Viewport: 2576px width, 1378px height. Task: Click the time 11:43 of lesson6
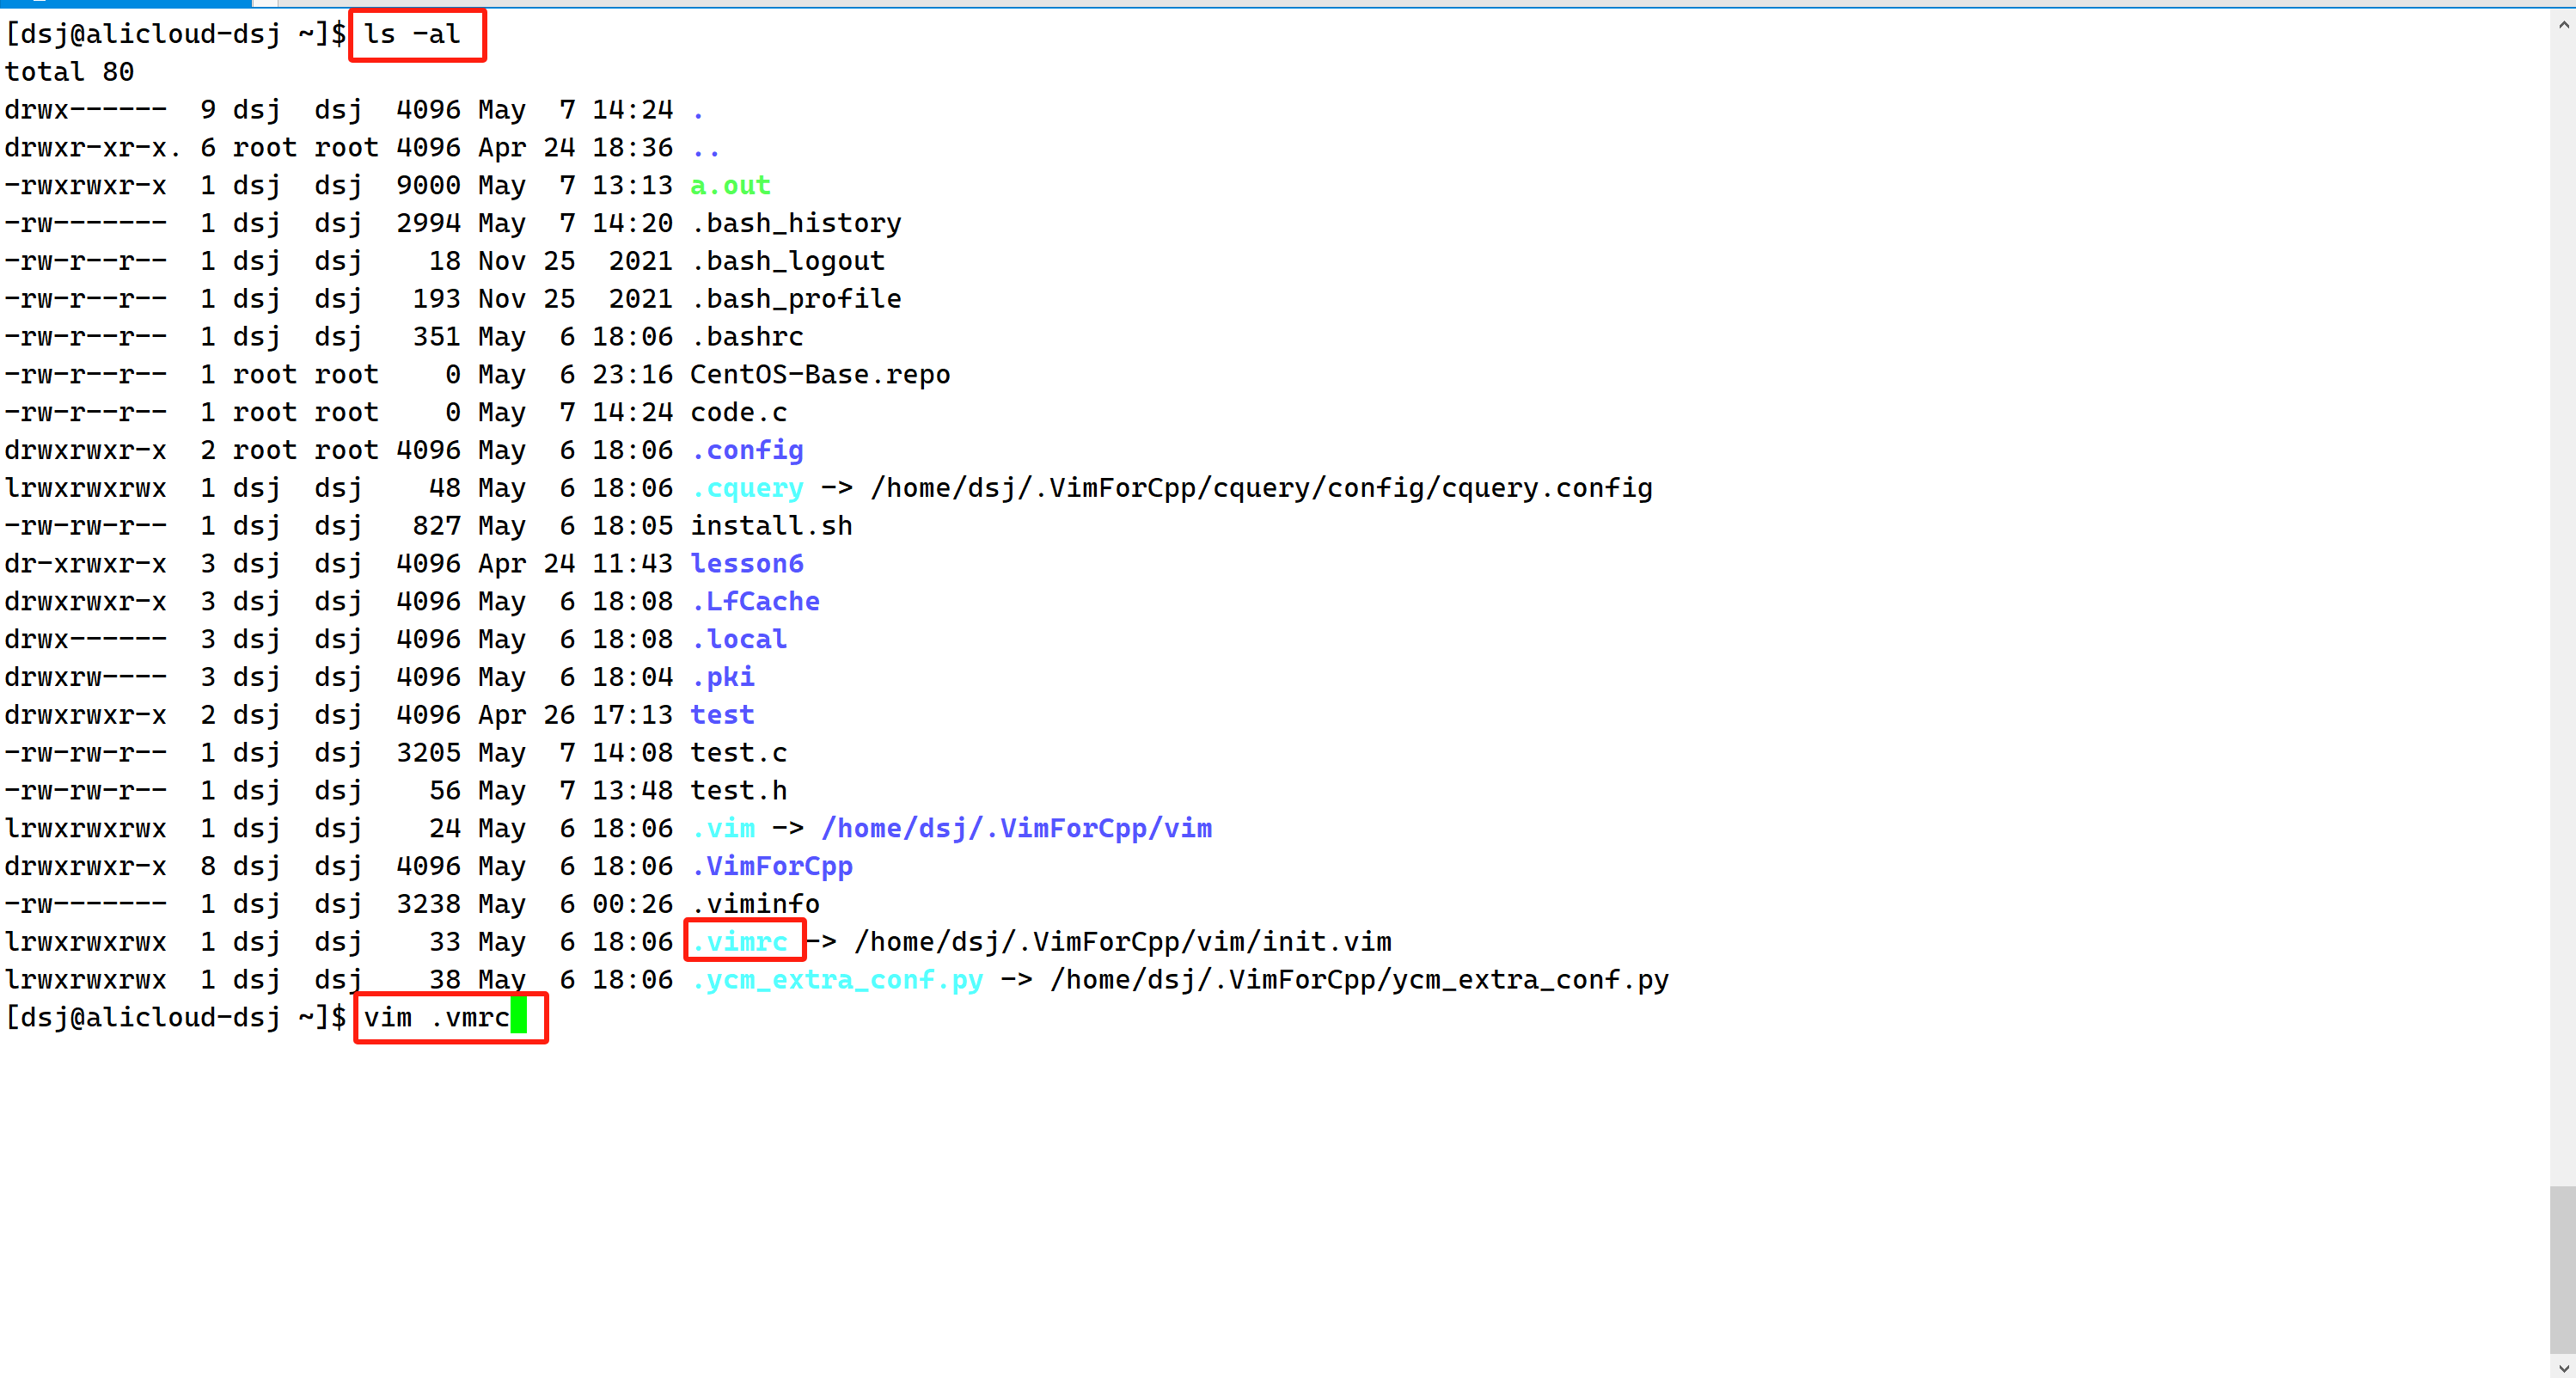click(632, 564)
